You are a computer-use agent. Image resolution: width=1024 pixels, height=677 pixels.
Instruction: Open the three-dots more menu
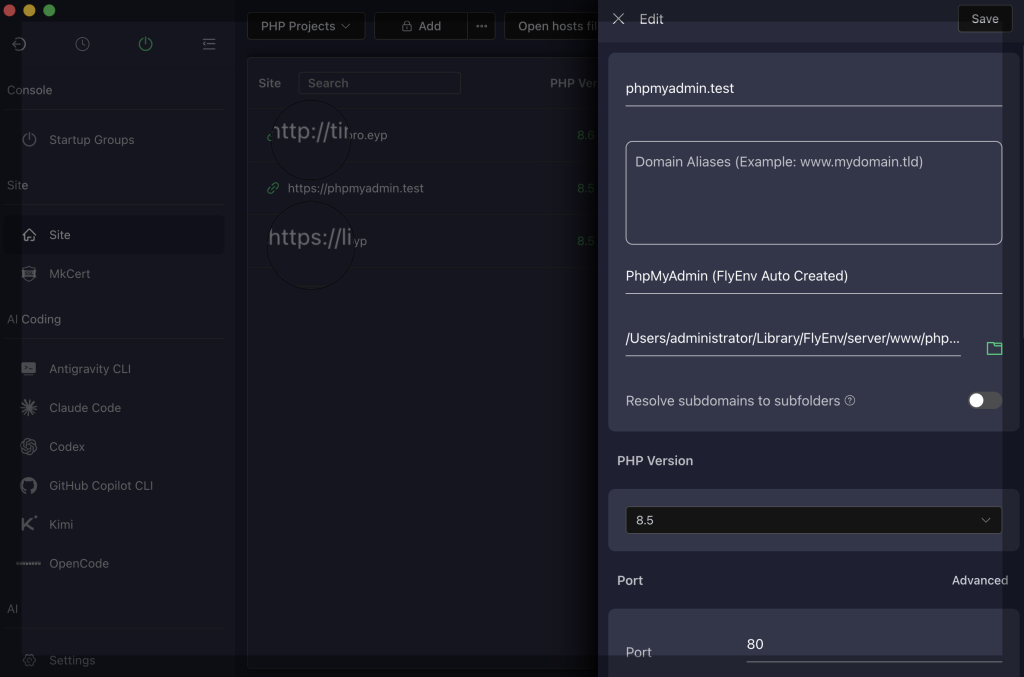[481, 26]
